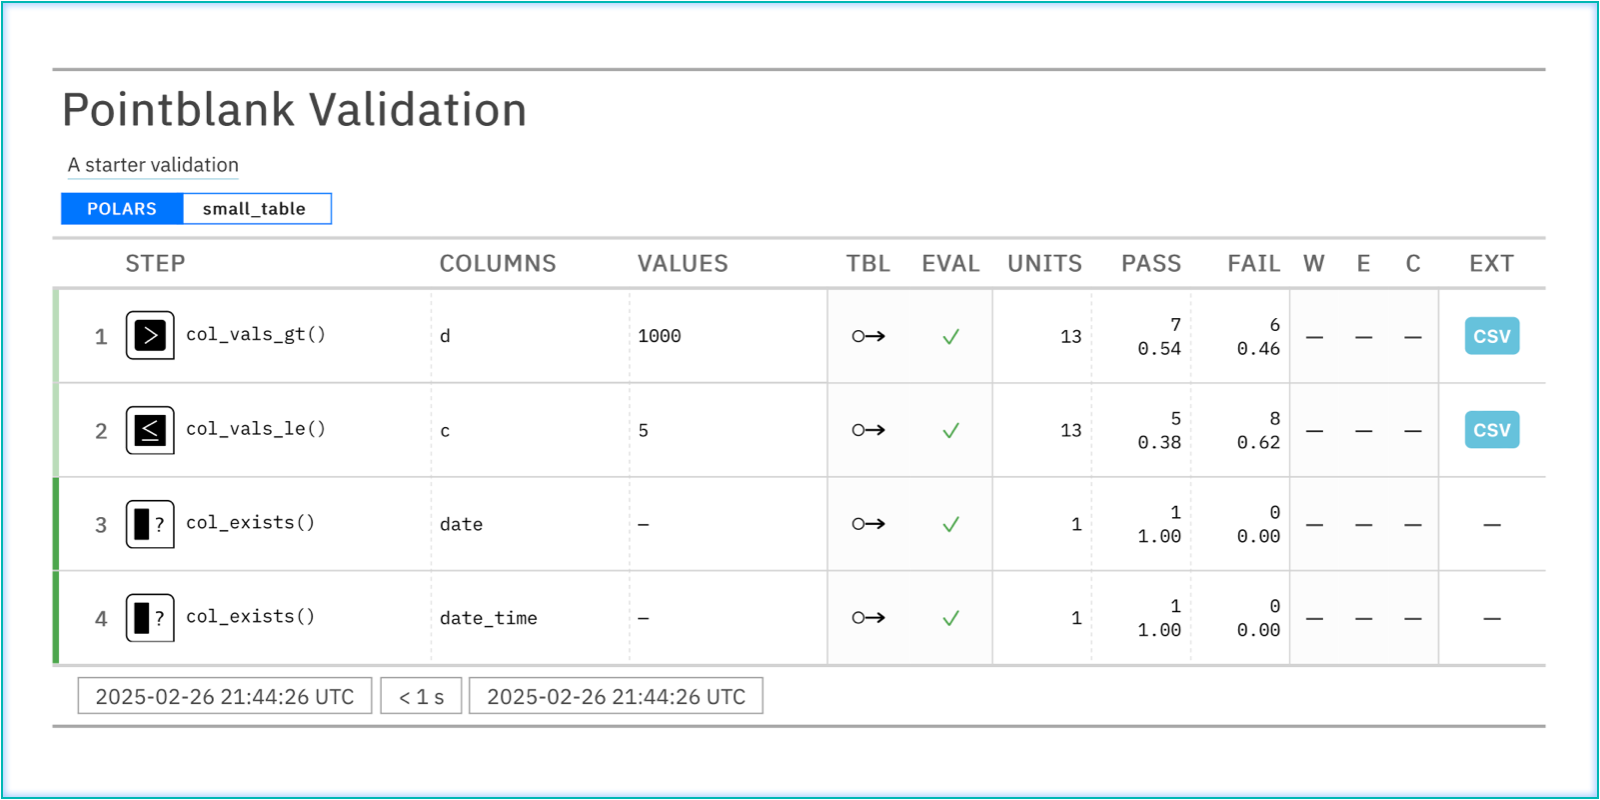The width and height of the screenshot is (1600, 800).
Task: Click the greater-than icon for step 1
Action: pyautogui.click(x=150, y=335)
